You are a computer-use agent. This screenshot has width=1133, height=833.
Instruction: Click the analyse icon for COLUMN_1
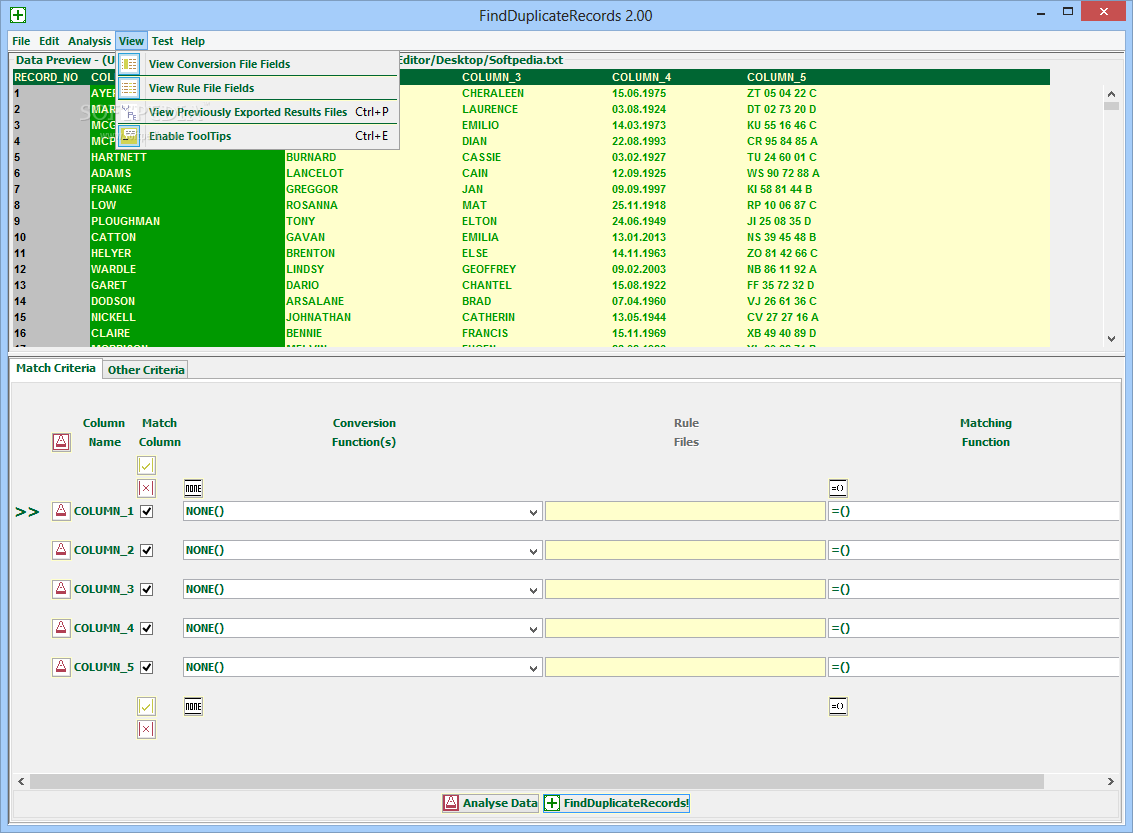tap(61, 512)
